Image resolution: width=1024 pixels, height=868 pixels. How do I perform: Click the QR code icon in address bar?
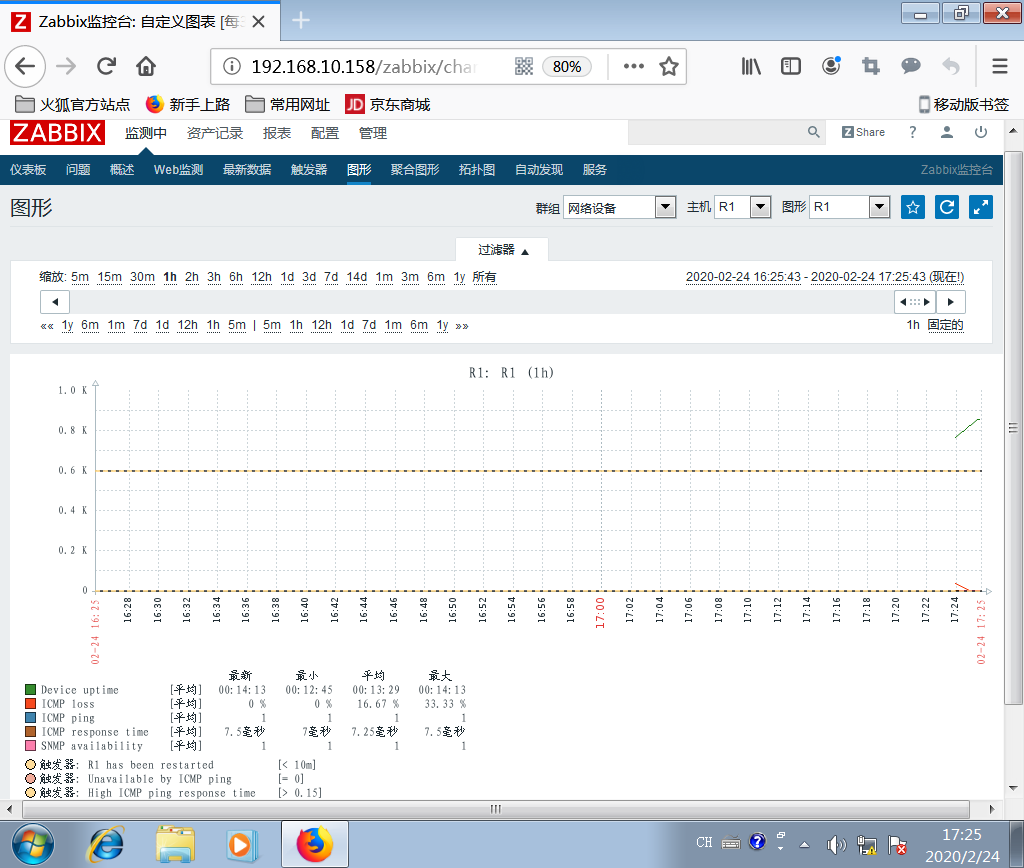coord(524,66)
